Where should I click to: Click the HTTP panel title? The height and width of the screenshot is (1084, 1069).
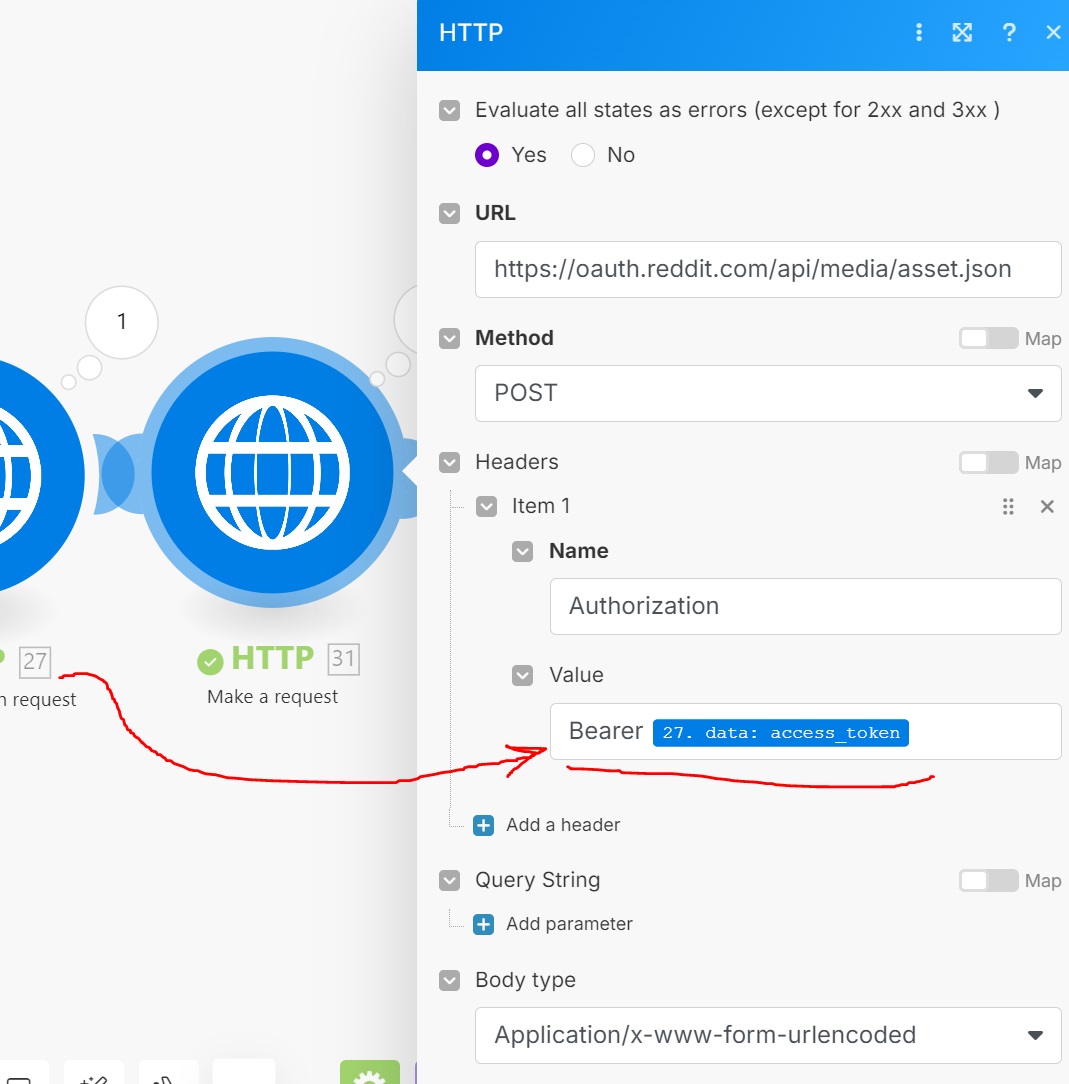point(471,32)
